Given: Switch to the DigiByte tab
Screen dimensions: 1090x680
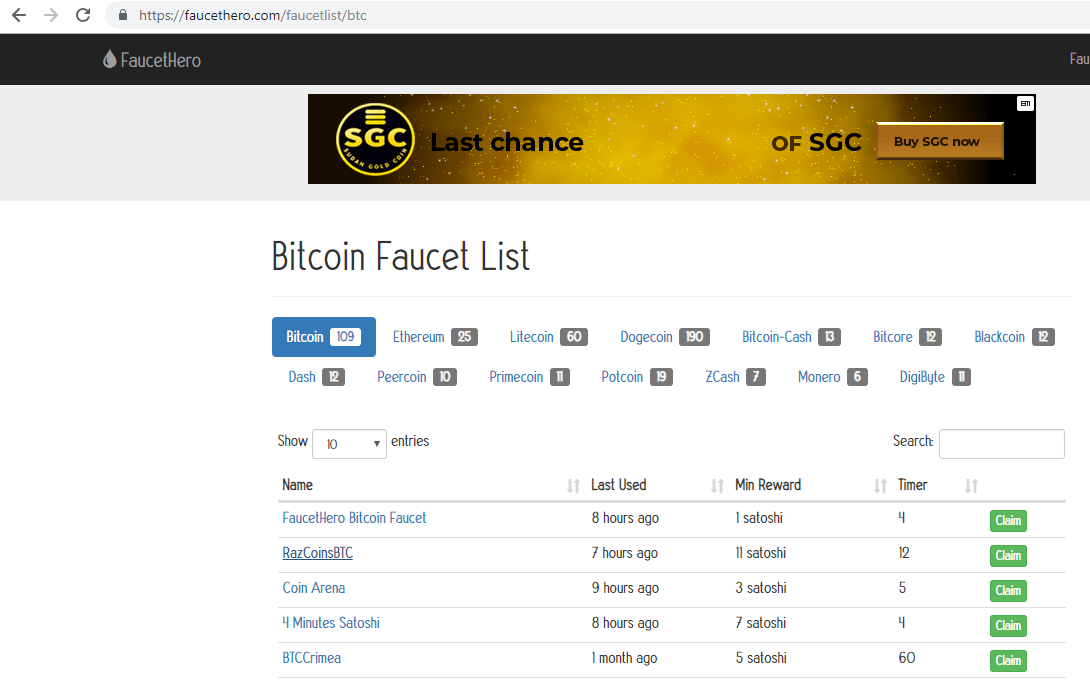Looking at the screenshot, I should tap(934, 377).
